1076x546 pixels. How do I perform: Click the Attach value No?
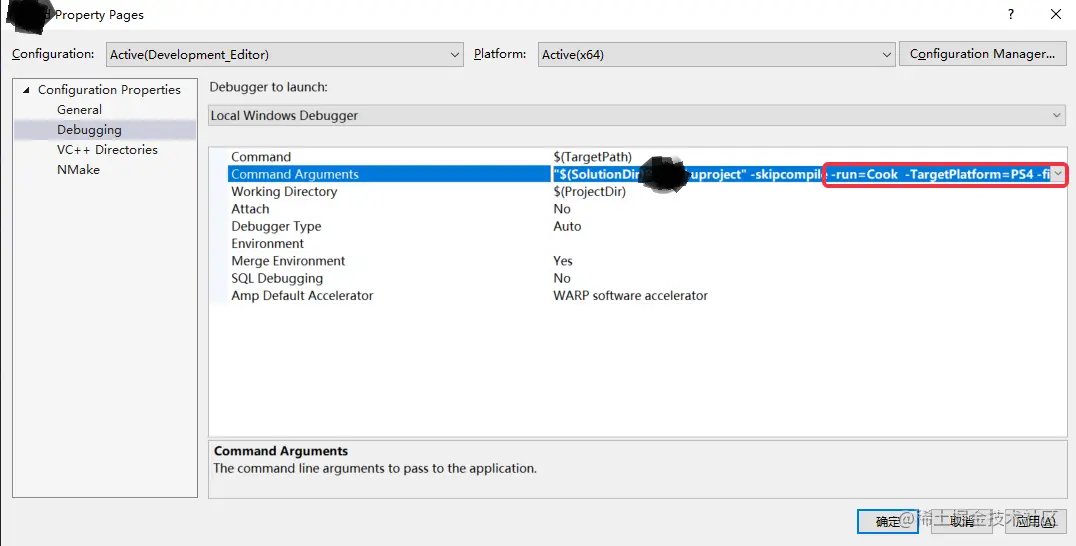[x=562, y=209]
